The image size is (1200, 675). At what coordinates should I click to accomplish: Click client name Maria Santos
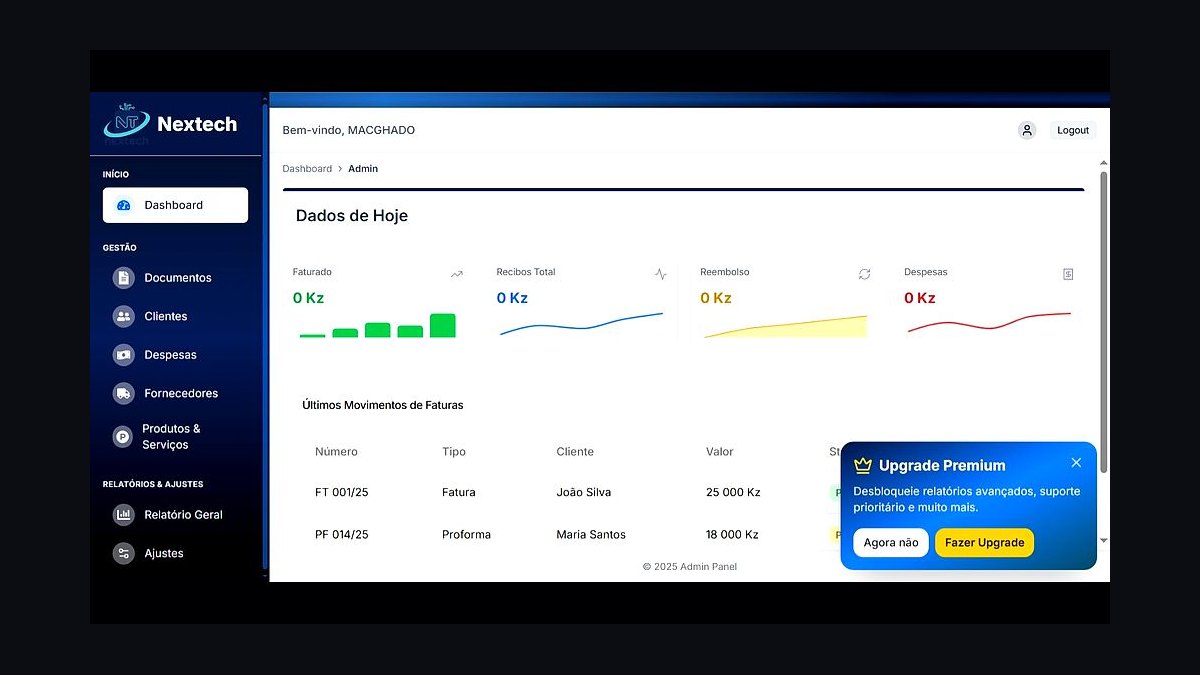click(591, 535)
